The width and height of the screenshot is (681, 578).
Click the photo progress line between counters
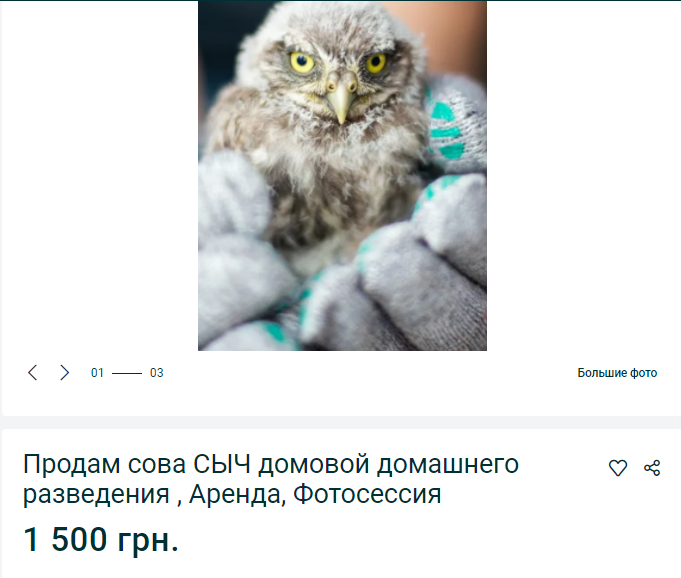pyautogui.click(x=127, y=373)
